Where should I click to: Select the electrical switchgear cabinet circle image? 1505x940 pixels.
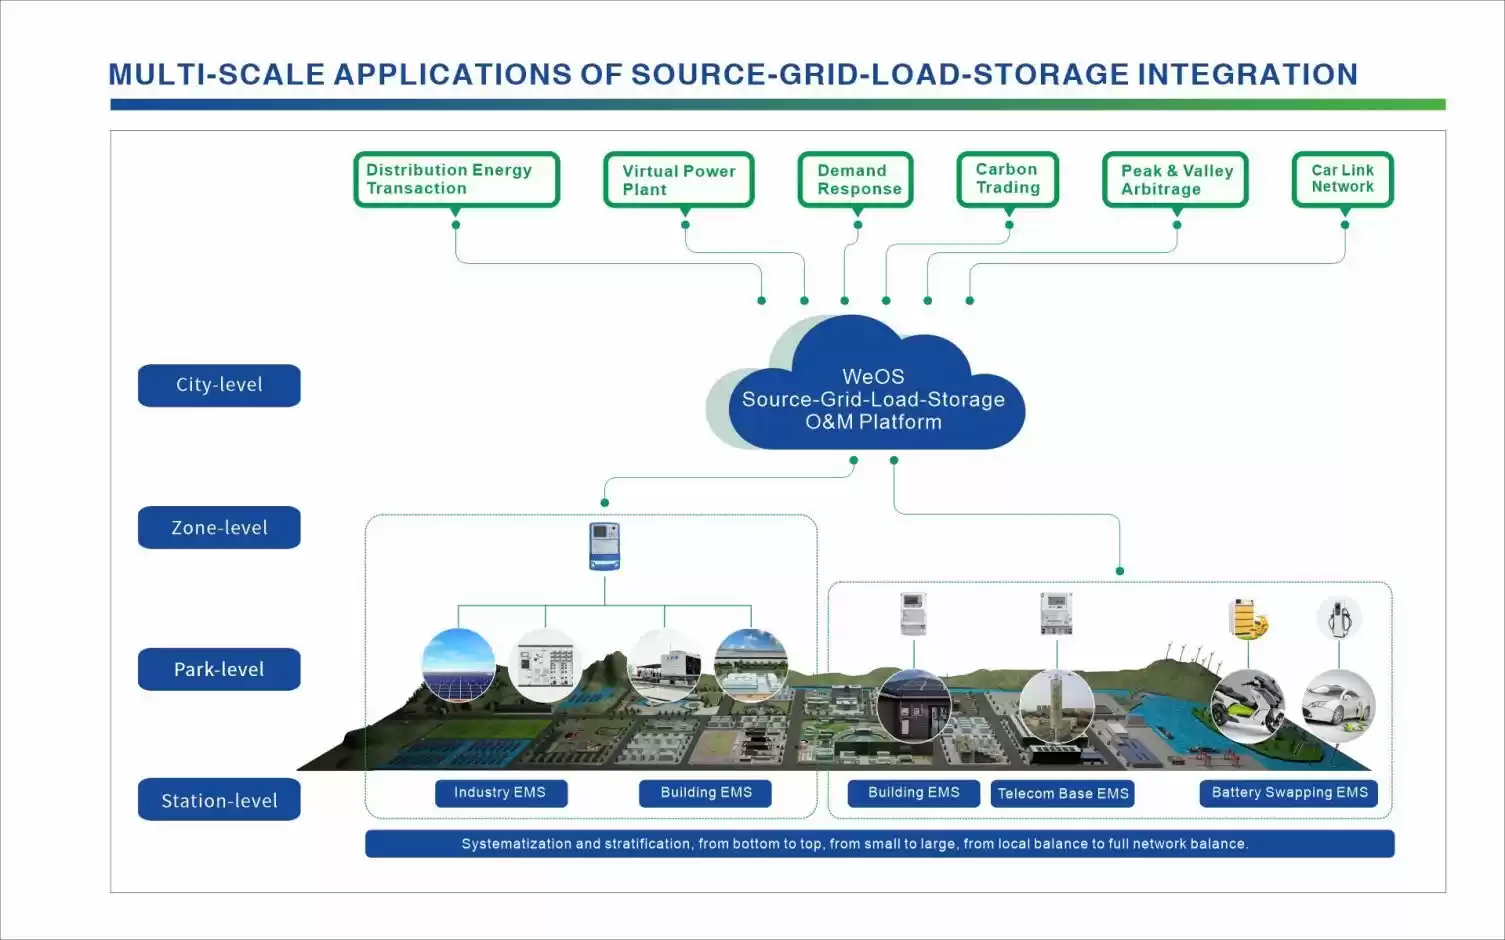tap(545, 665)
